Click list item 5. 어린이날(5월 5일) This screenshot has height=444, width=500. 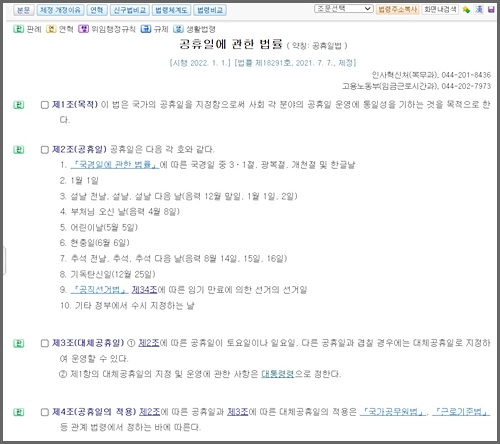click(x=99, y=228)
